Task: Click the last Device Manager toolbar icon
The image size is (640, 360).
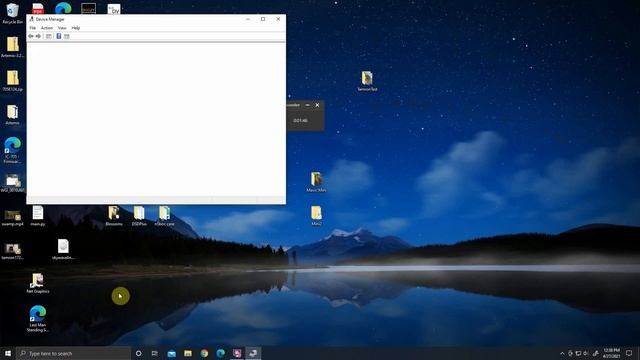Action: coord(67,36)
